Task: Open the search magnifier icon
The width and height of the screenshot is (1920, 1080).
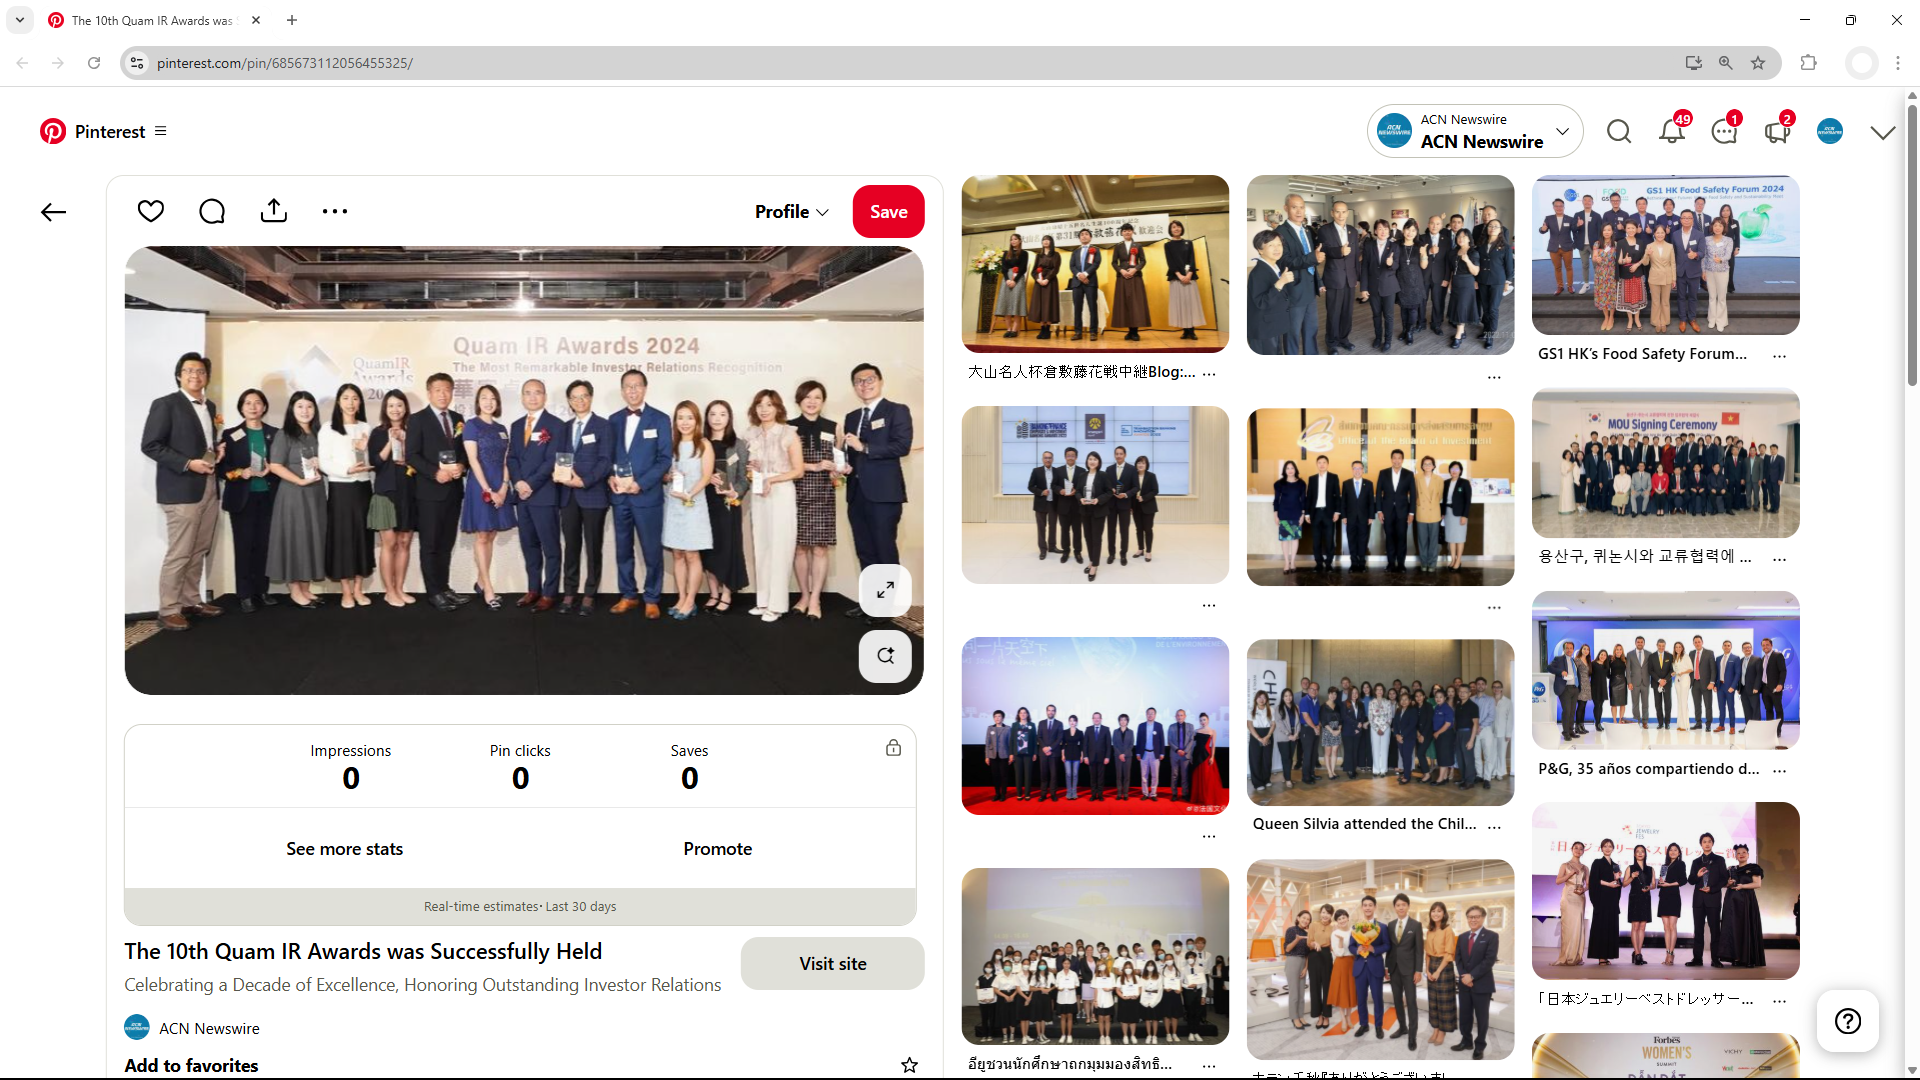Action: [x=1619, y=131]
